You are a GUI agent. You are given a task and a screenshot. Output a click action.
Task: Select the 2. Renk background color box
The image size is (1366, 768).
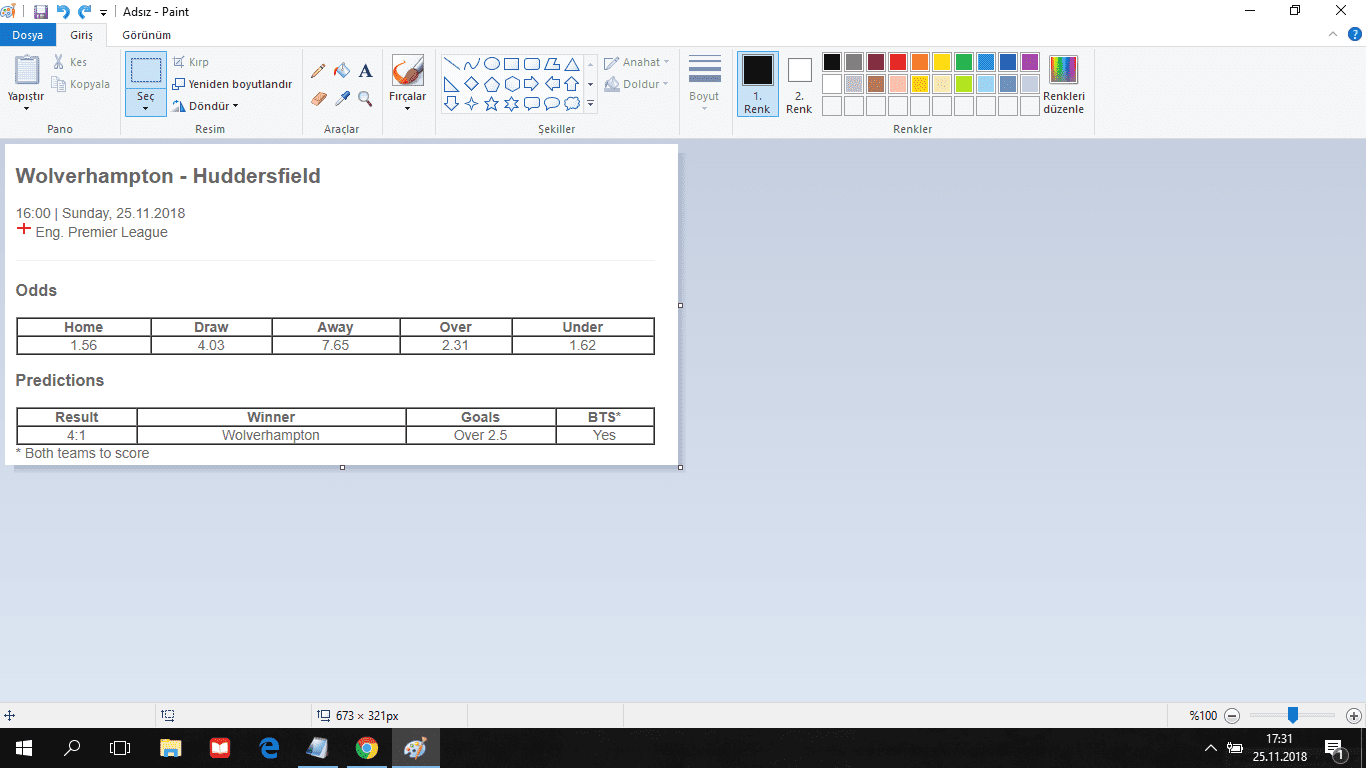point(799,84)
